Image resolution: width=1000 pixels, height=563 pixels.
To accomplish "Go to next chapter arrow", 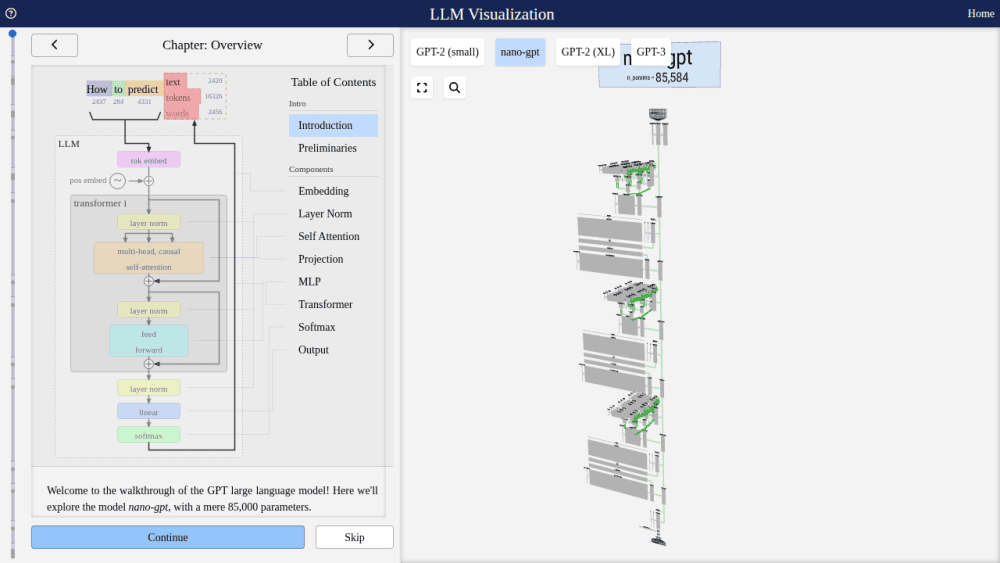I will tap(371, 45).
